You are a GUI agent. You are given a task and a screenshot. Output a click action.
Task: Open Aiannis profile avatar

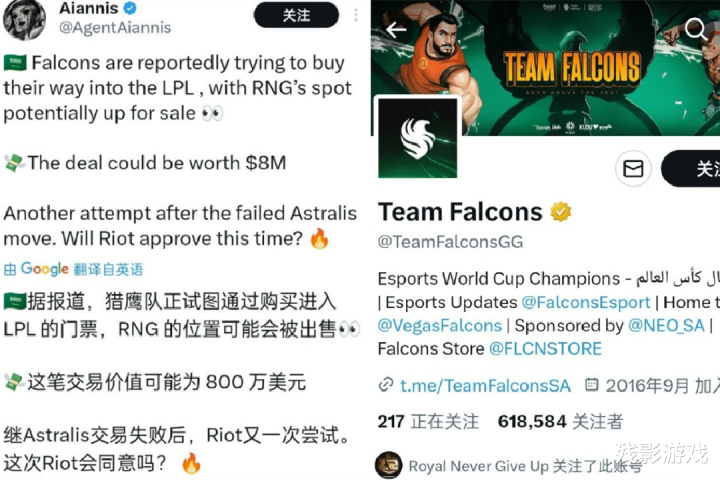coord(24,20)
